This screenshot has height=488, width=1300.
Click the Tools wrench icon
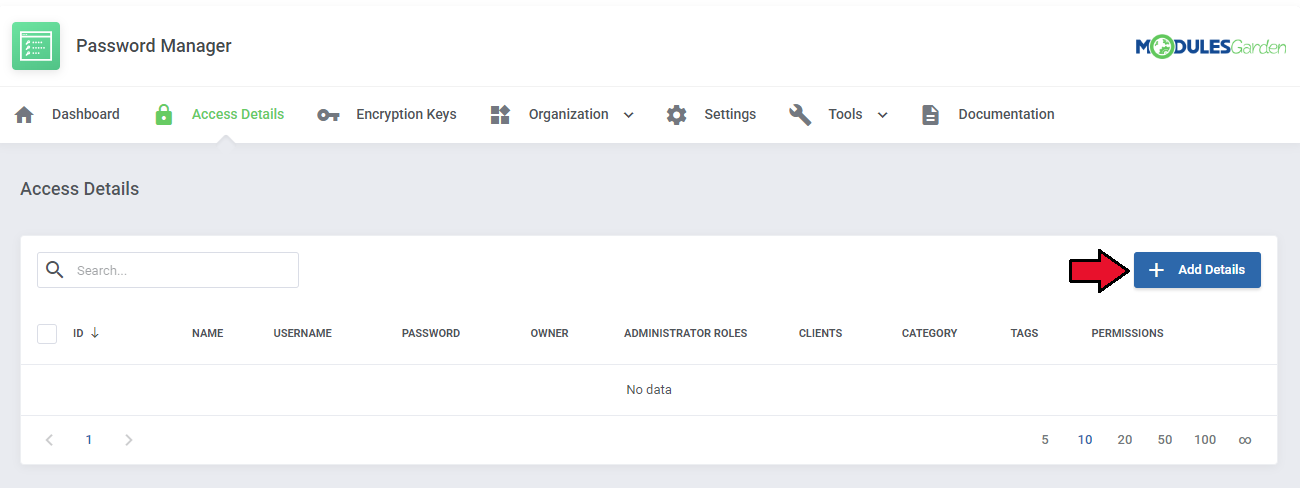[x=800, y=114]
